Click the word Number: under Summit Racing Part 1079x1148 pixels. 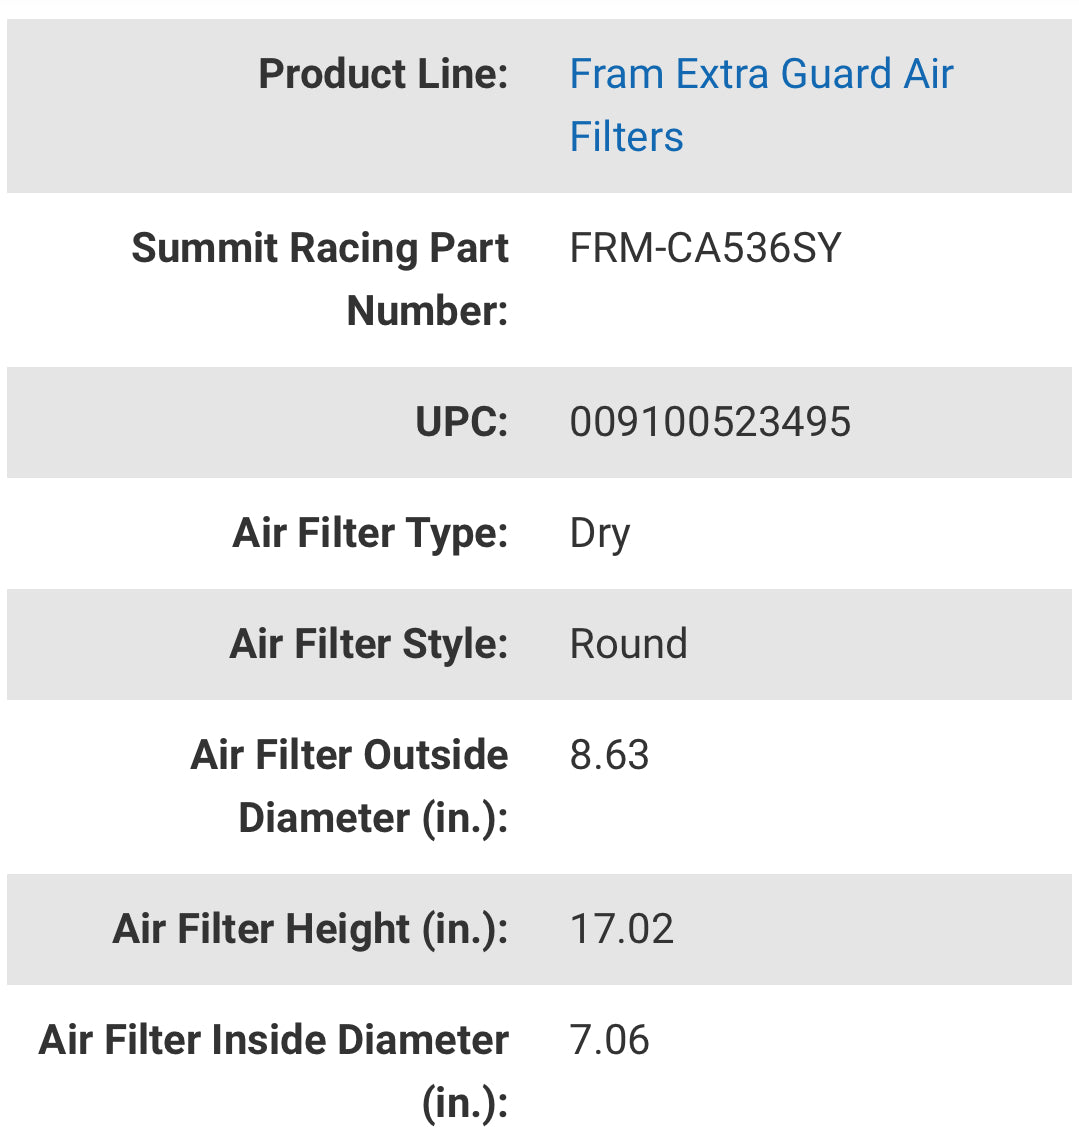427,311
